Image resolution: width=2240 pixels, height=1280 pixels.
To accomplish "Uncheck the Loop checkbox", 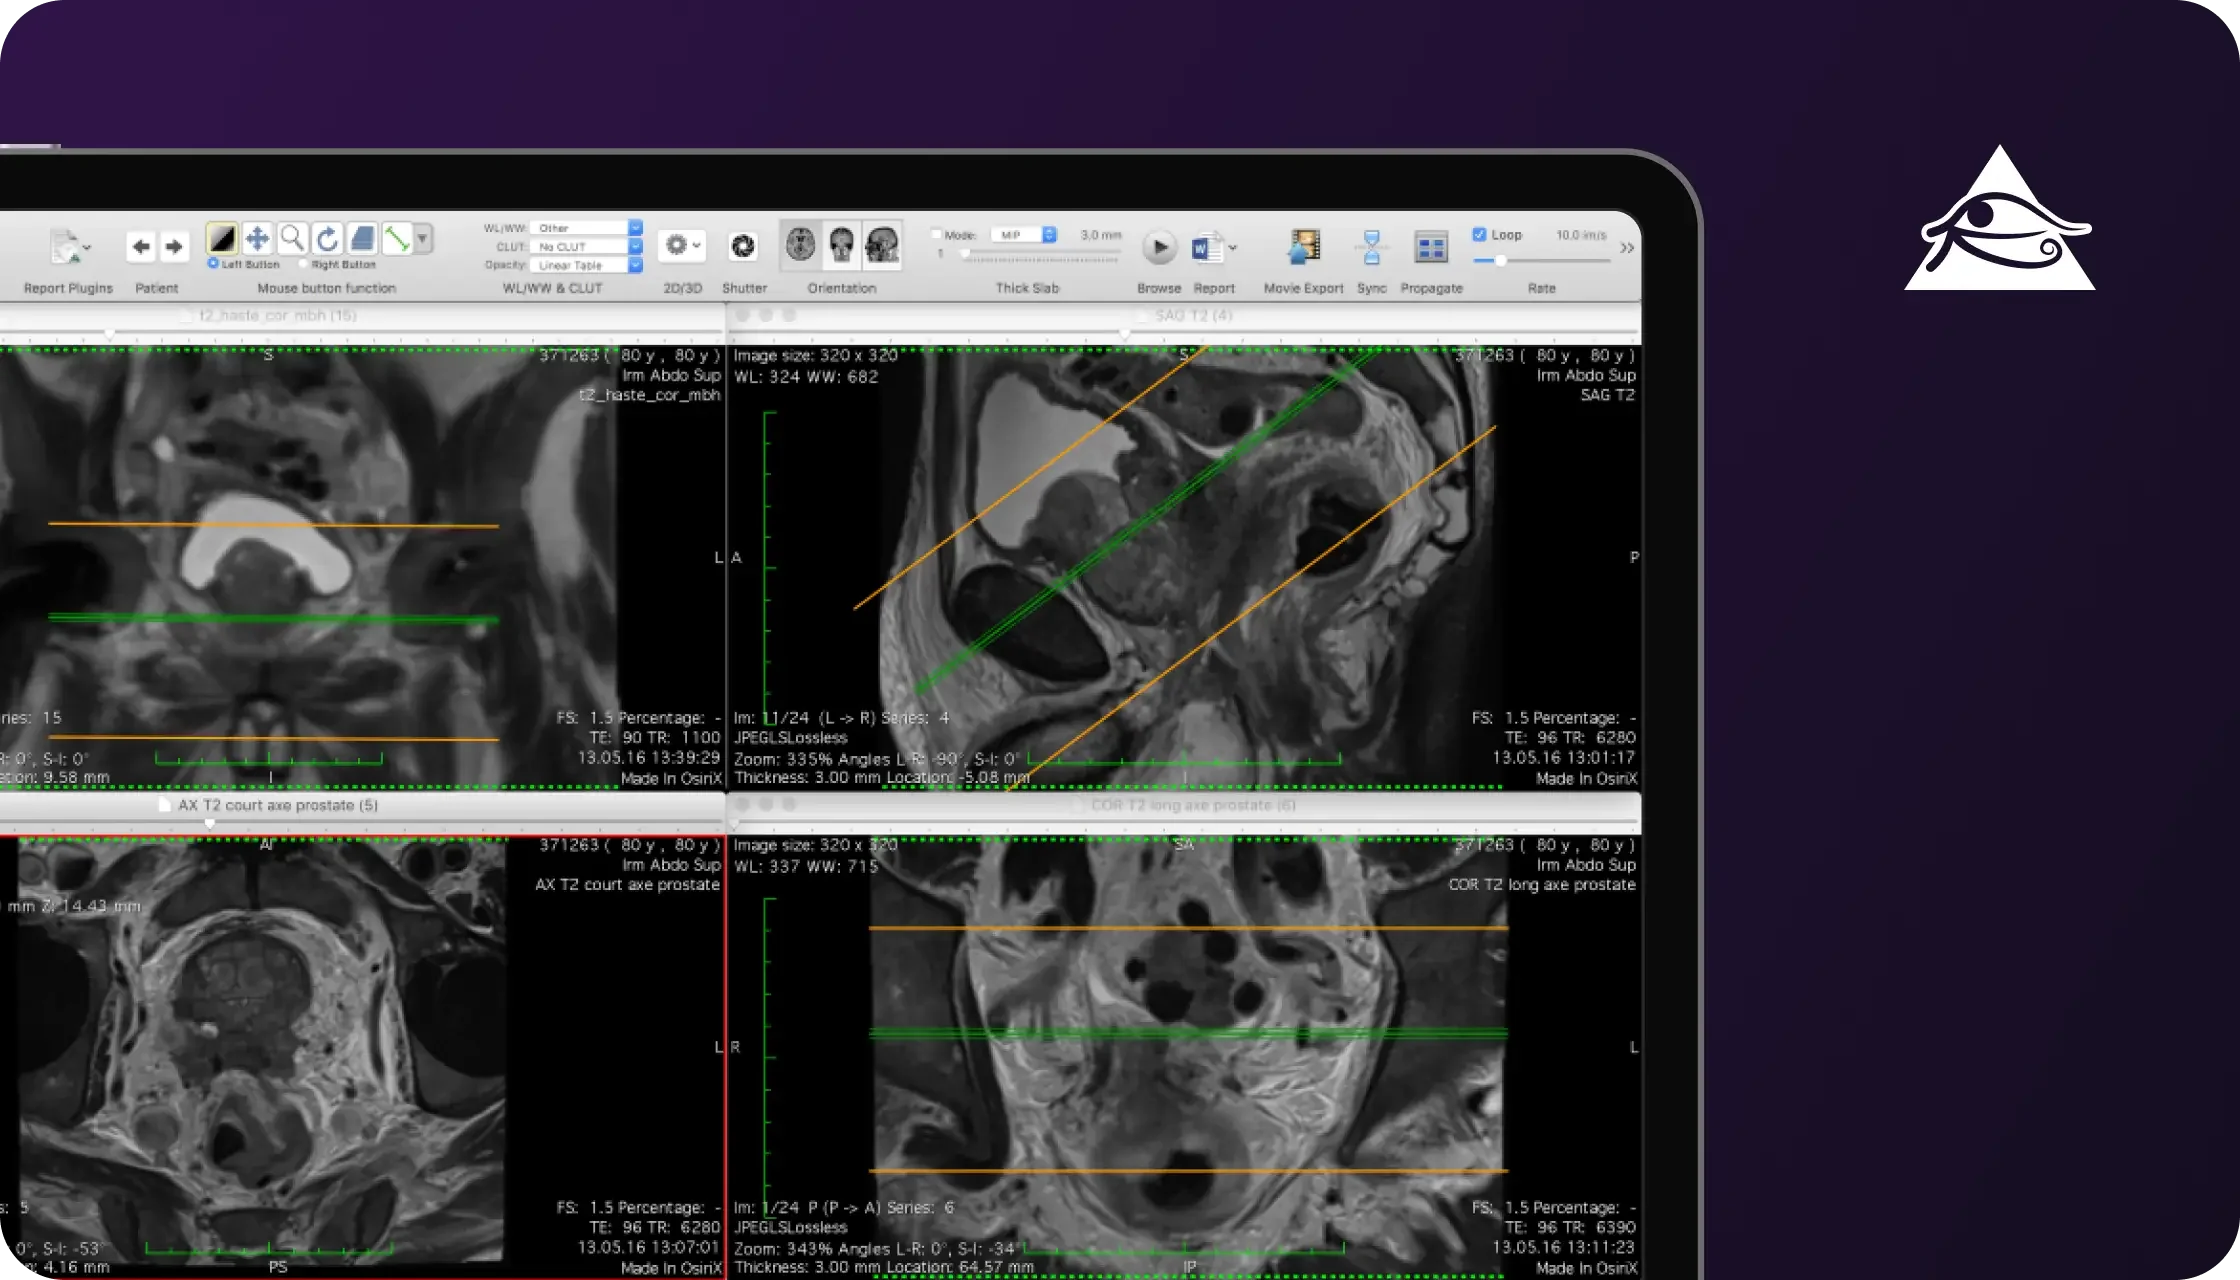I will pyautogui.click(x=1479, y=235).
